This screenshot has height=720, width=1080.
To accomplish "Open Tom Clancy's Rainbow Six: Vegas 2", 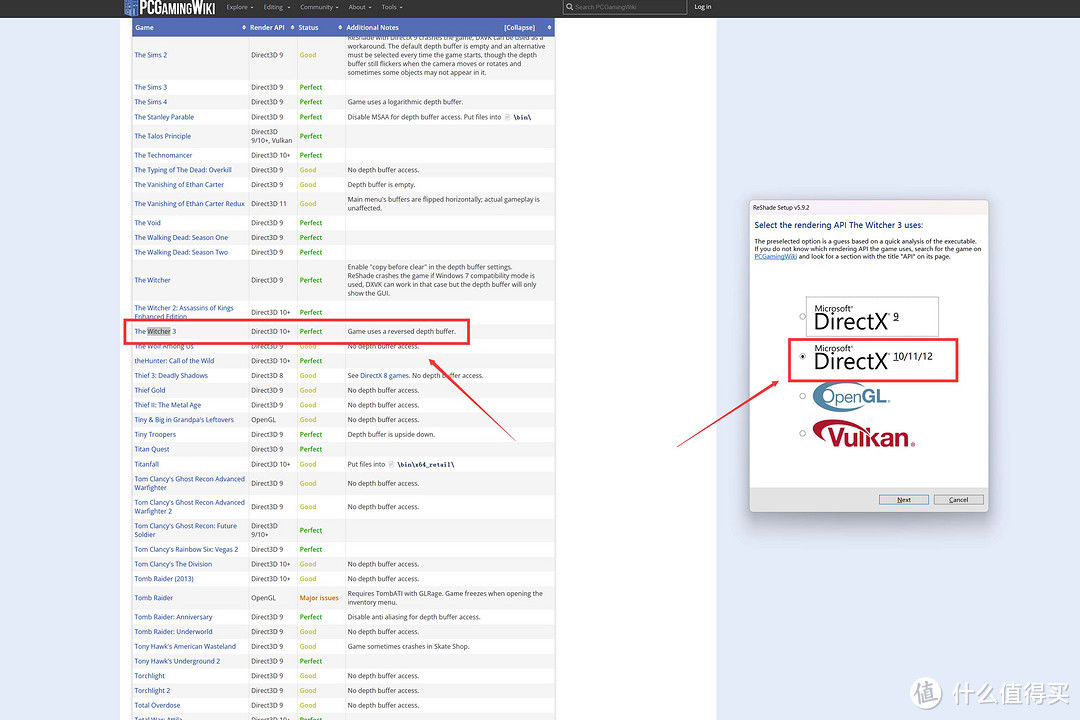I will click(186, 550).
